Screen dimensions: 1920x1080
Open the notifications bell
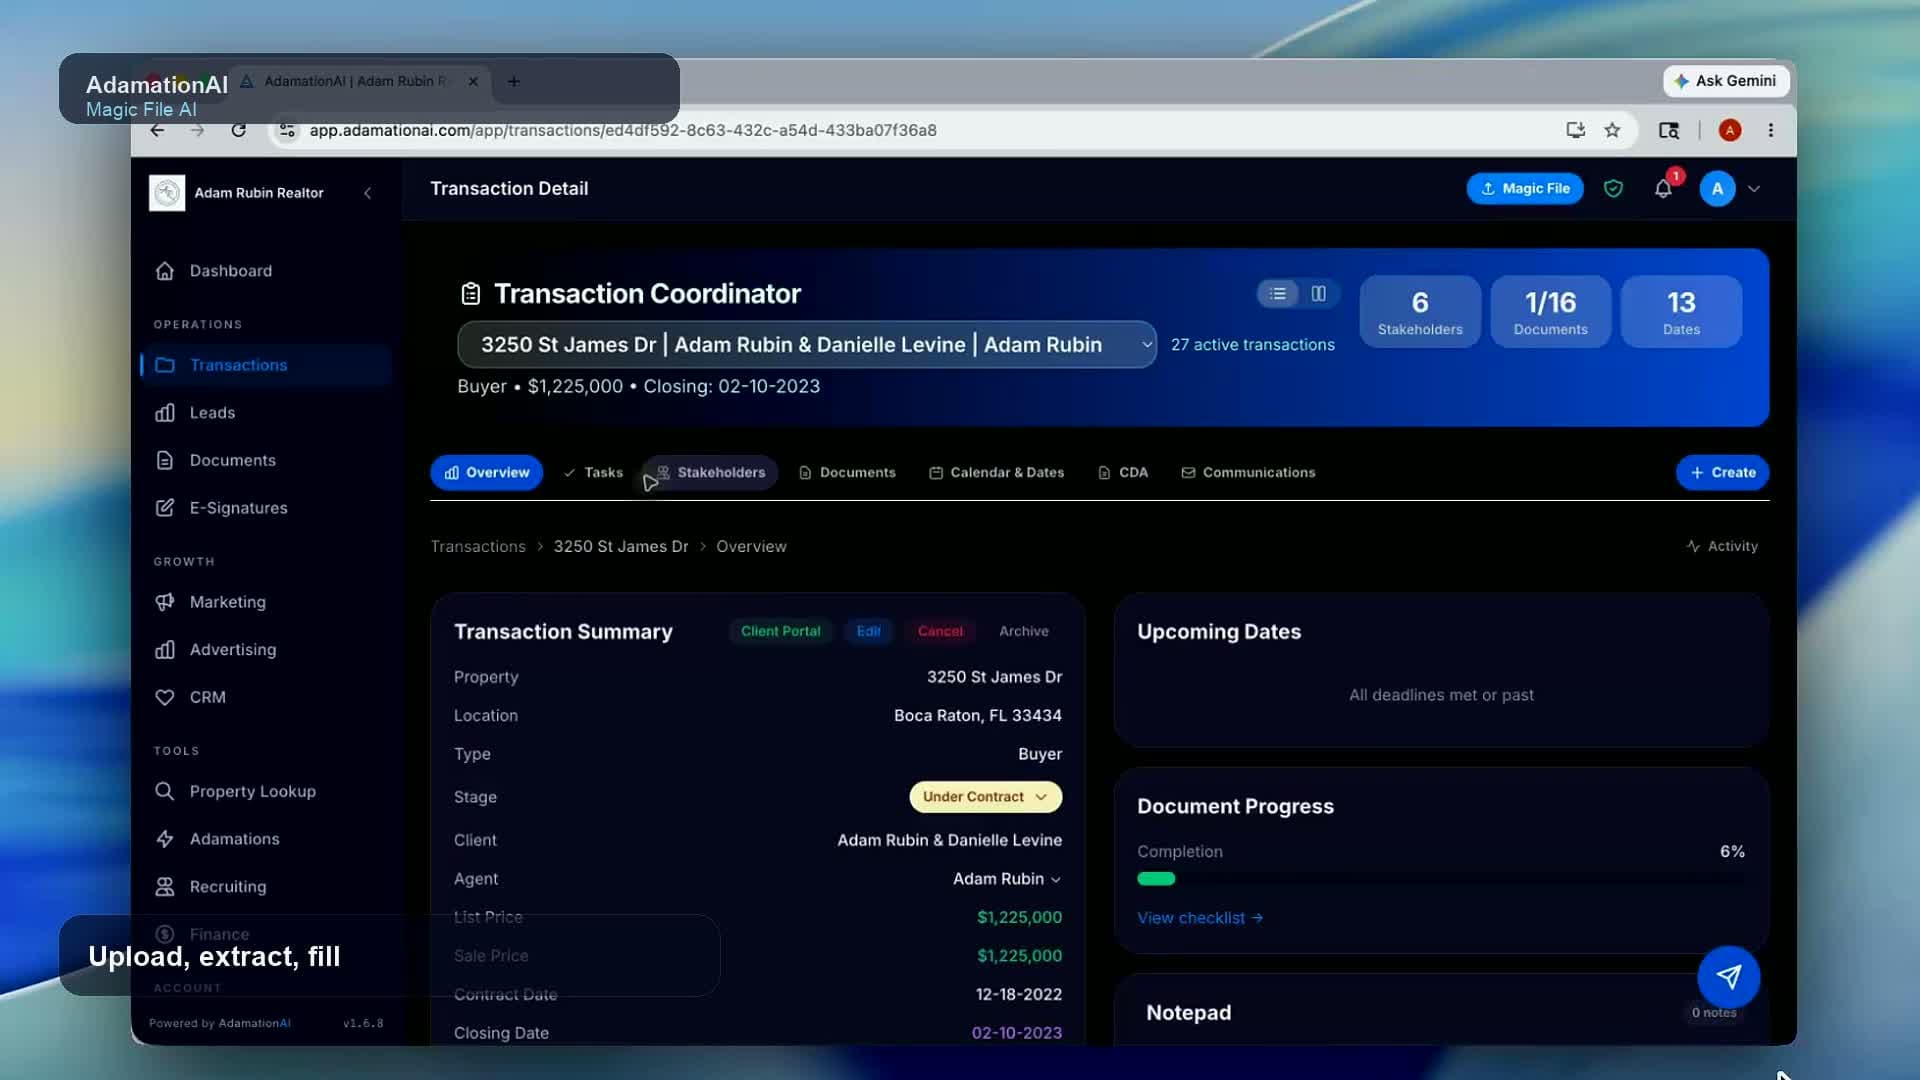(1663, 188)
